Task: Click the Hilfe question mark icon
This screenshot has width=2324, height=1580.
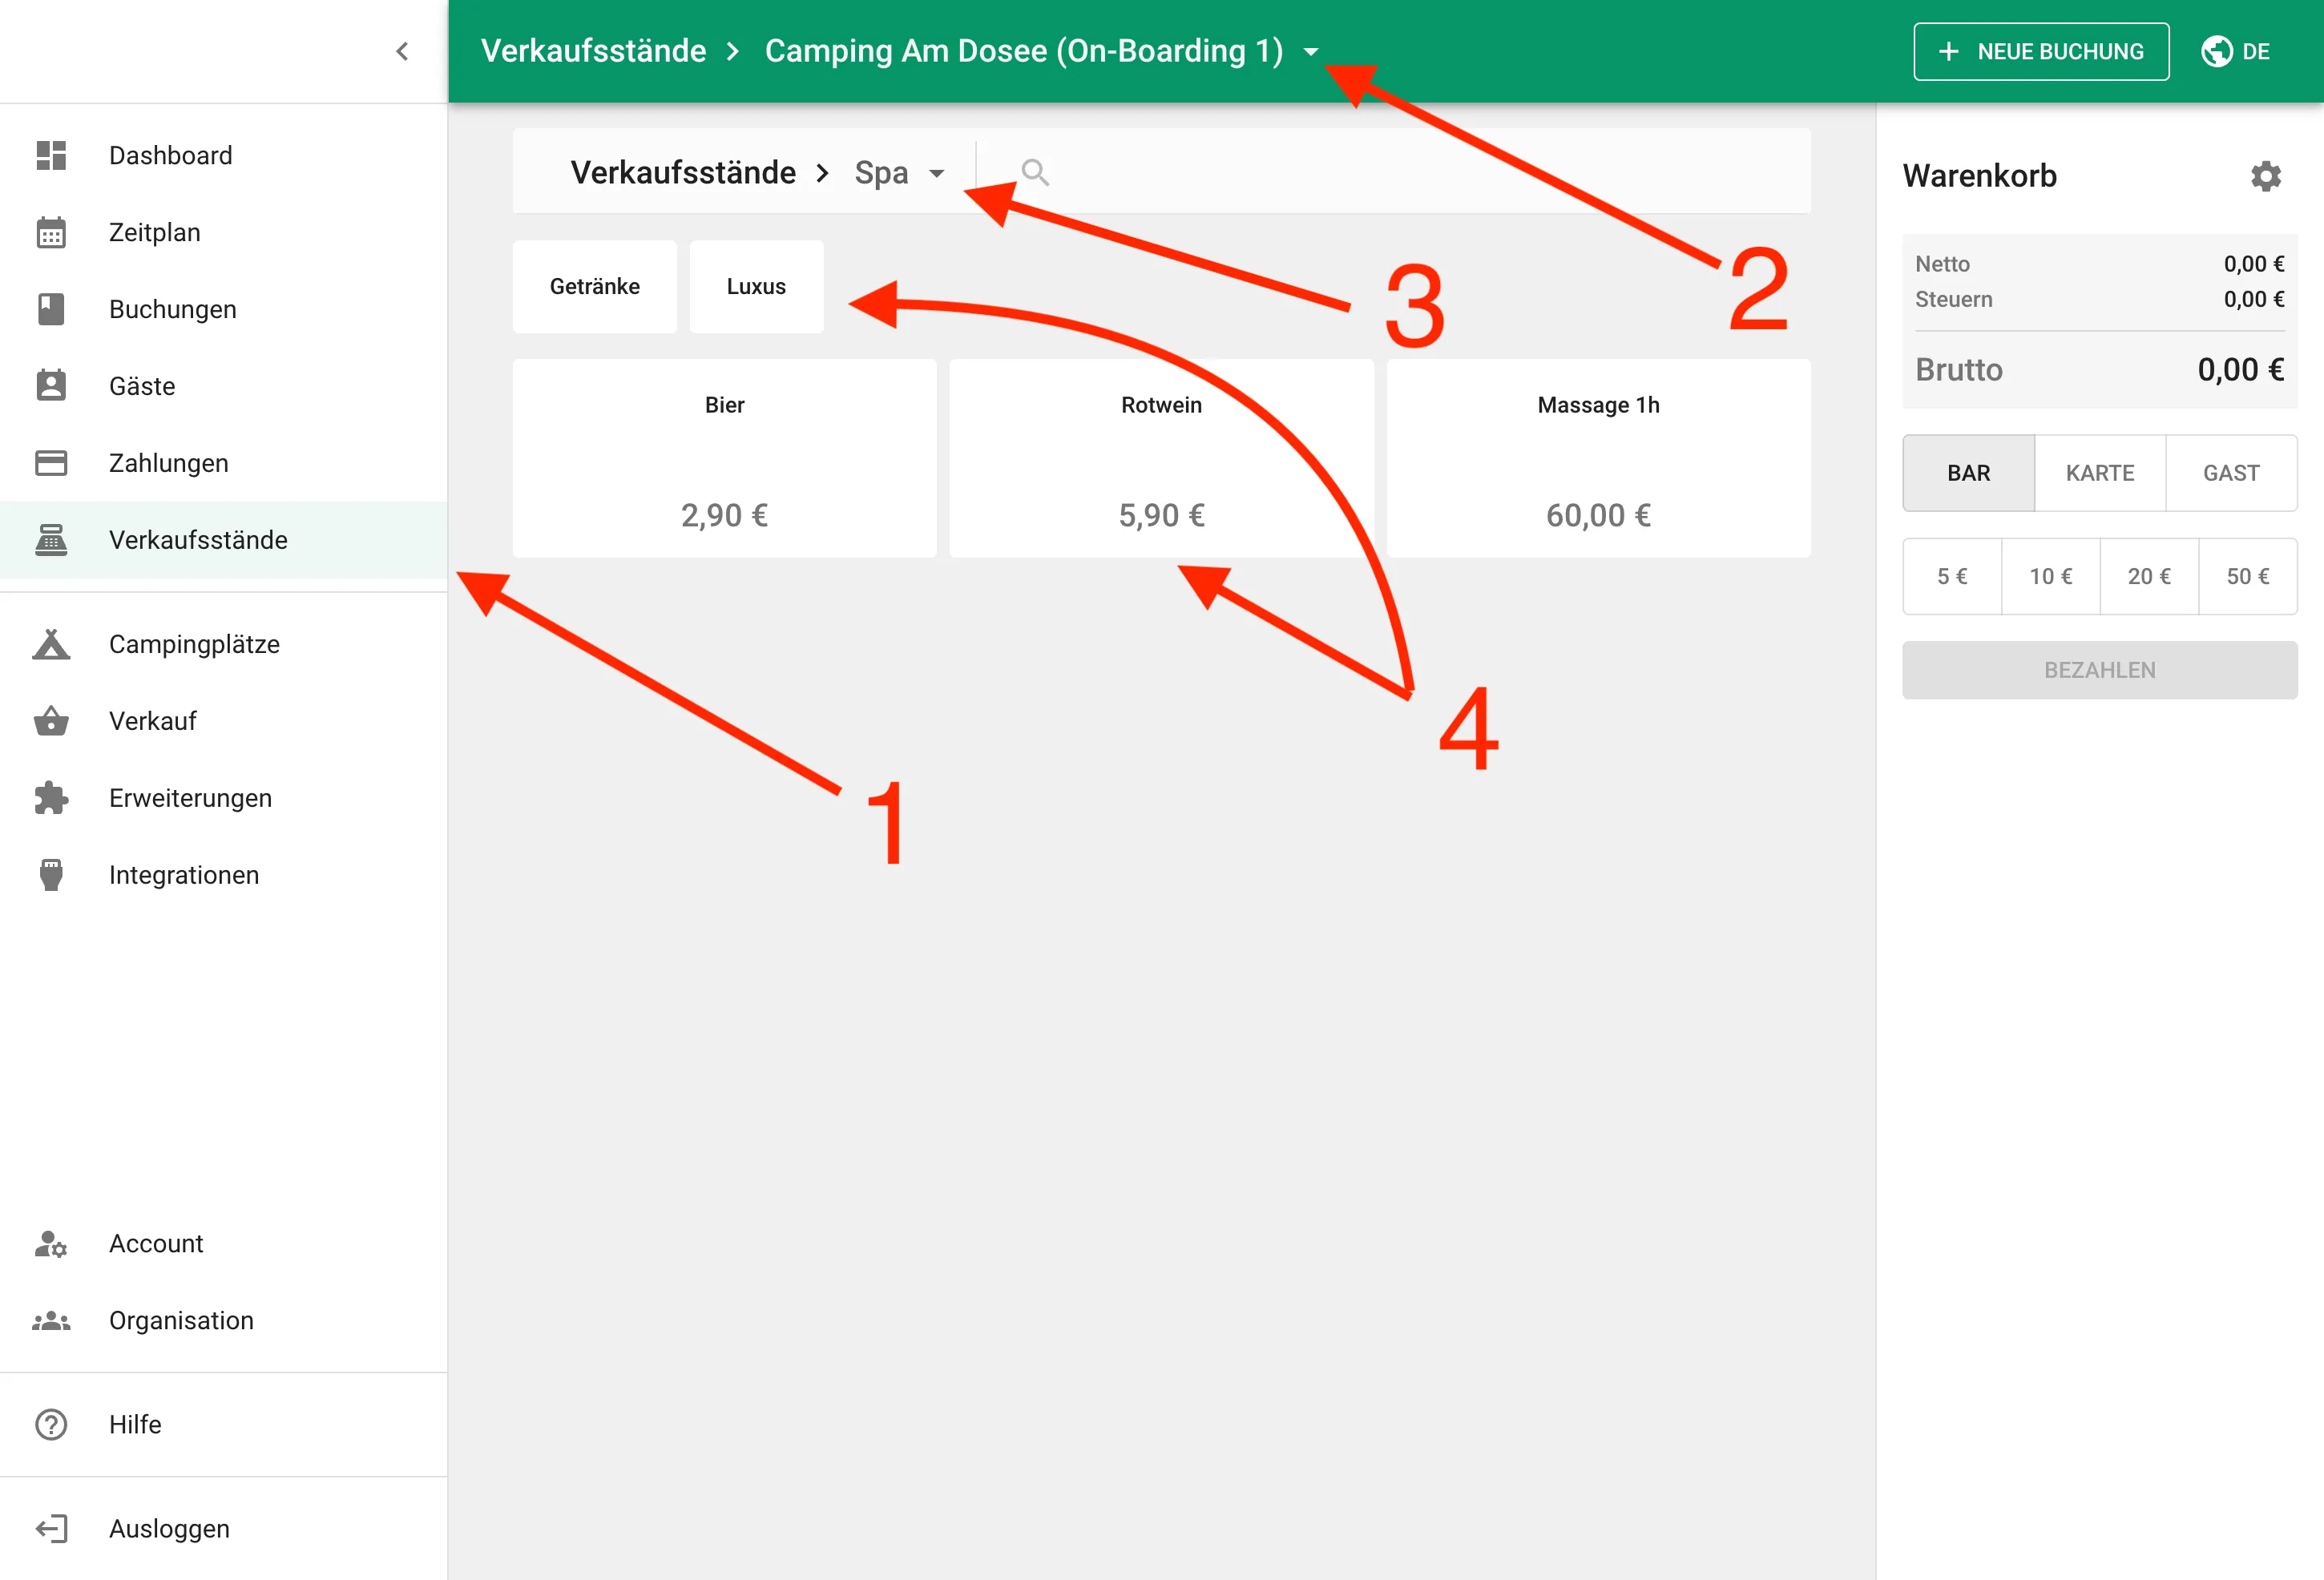Action: pyautogui.click(x=51, y=1424)
